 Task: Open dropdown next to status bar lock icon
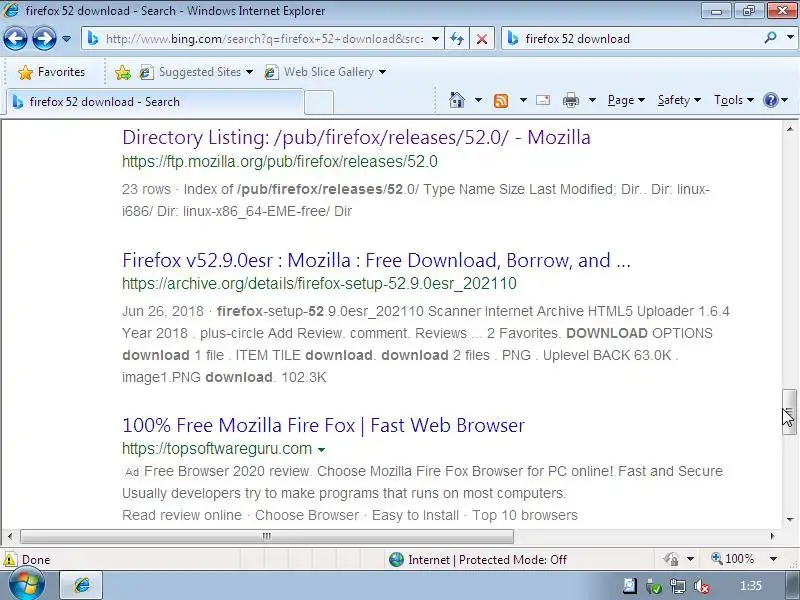coord(690,559)
